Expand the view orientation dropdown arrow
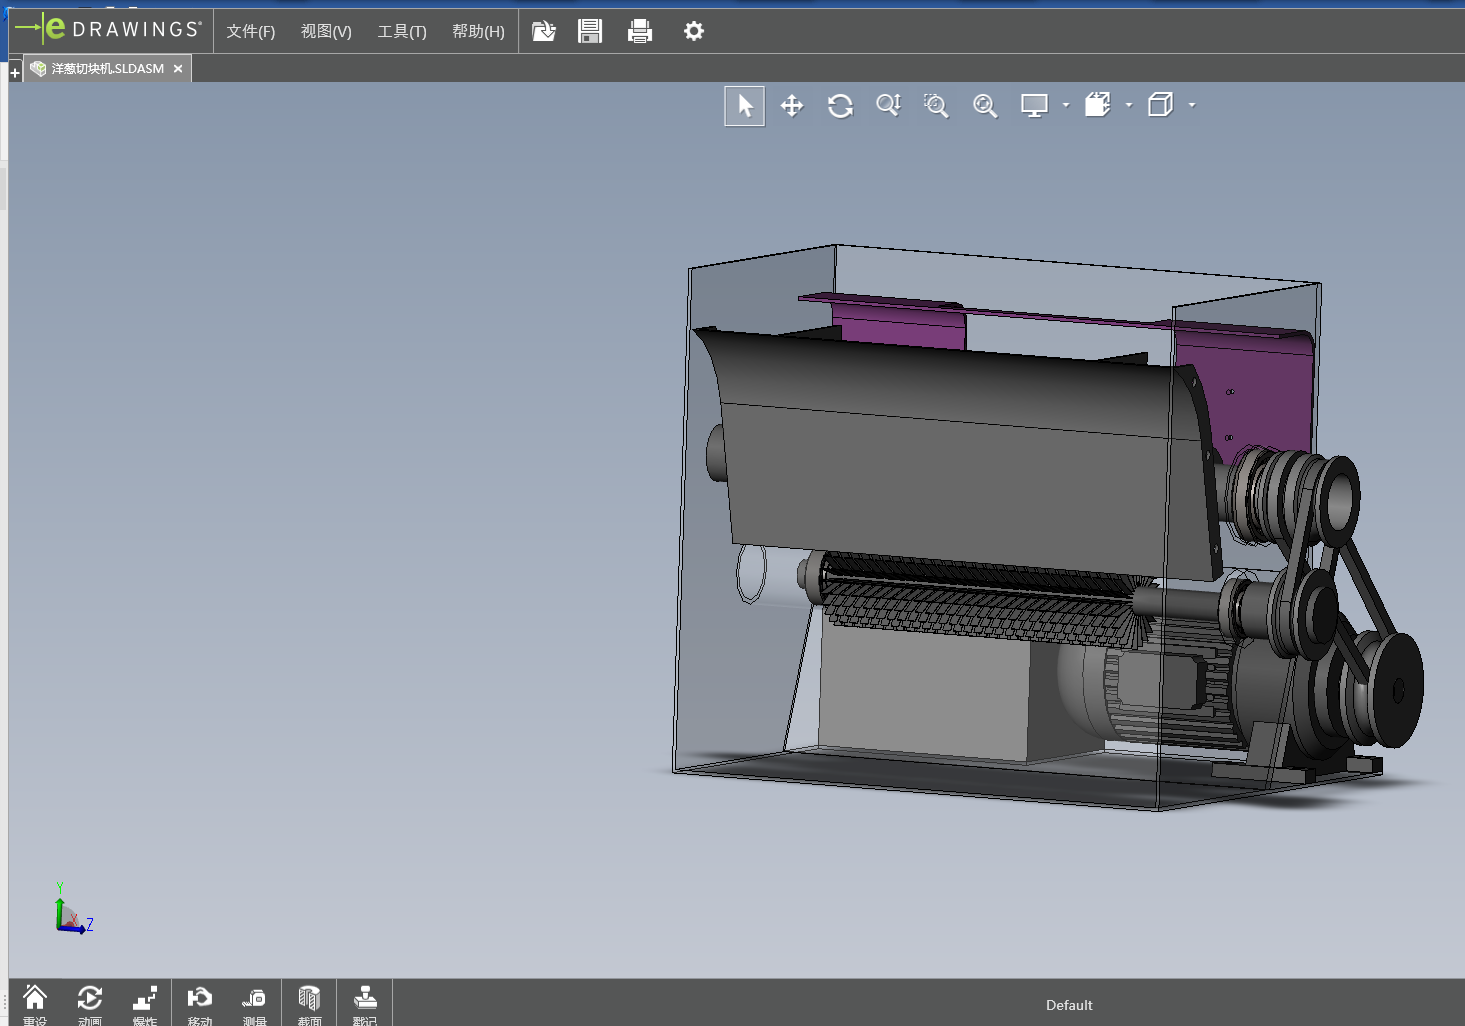Viewport: 1465px width, 1026px height. [x=1129, y=105]
